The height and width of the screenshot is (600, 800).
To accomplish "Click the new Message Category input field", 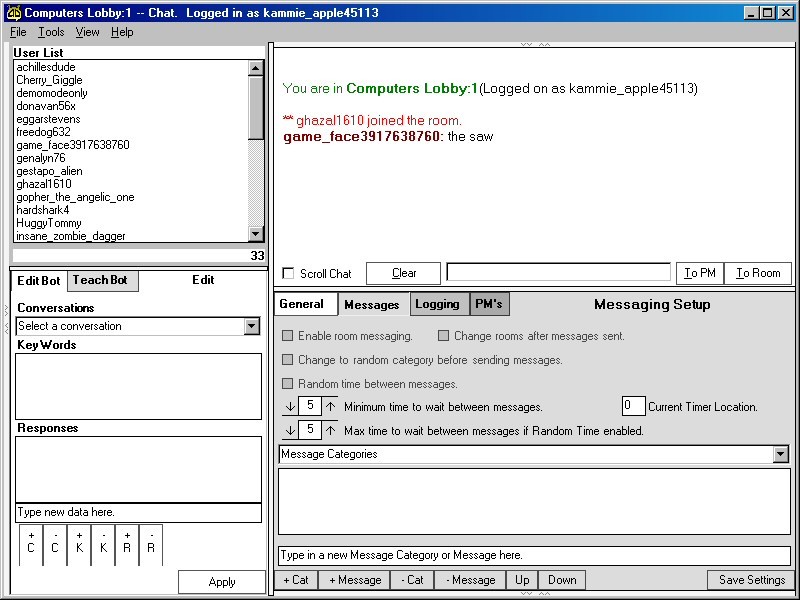I will click(x=534, y=555).
